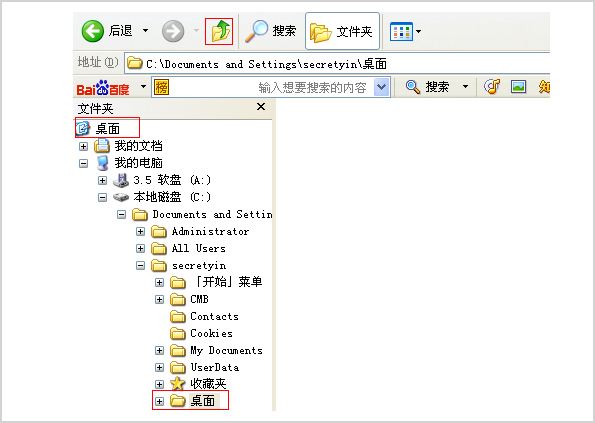Image resolution: width=595 pixels, height=423 pixels.
Task: Collapse the 本地磁盘 (C:) tree node
Action: [x=102, y=197]
